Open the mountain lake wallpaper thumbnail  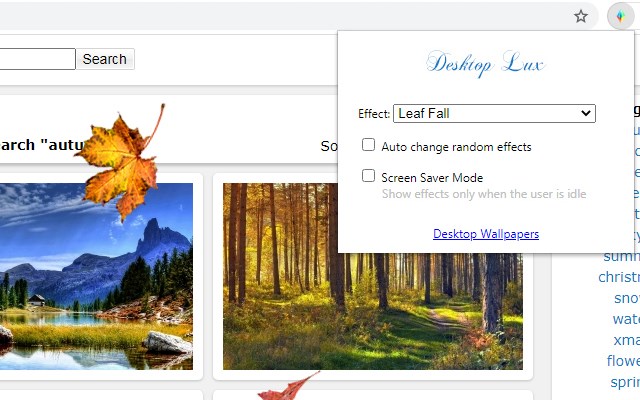(x=96, y=276)
